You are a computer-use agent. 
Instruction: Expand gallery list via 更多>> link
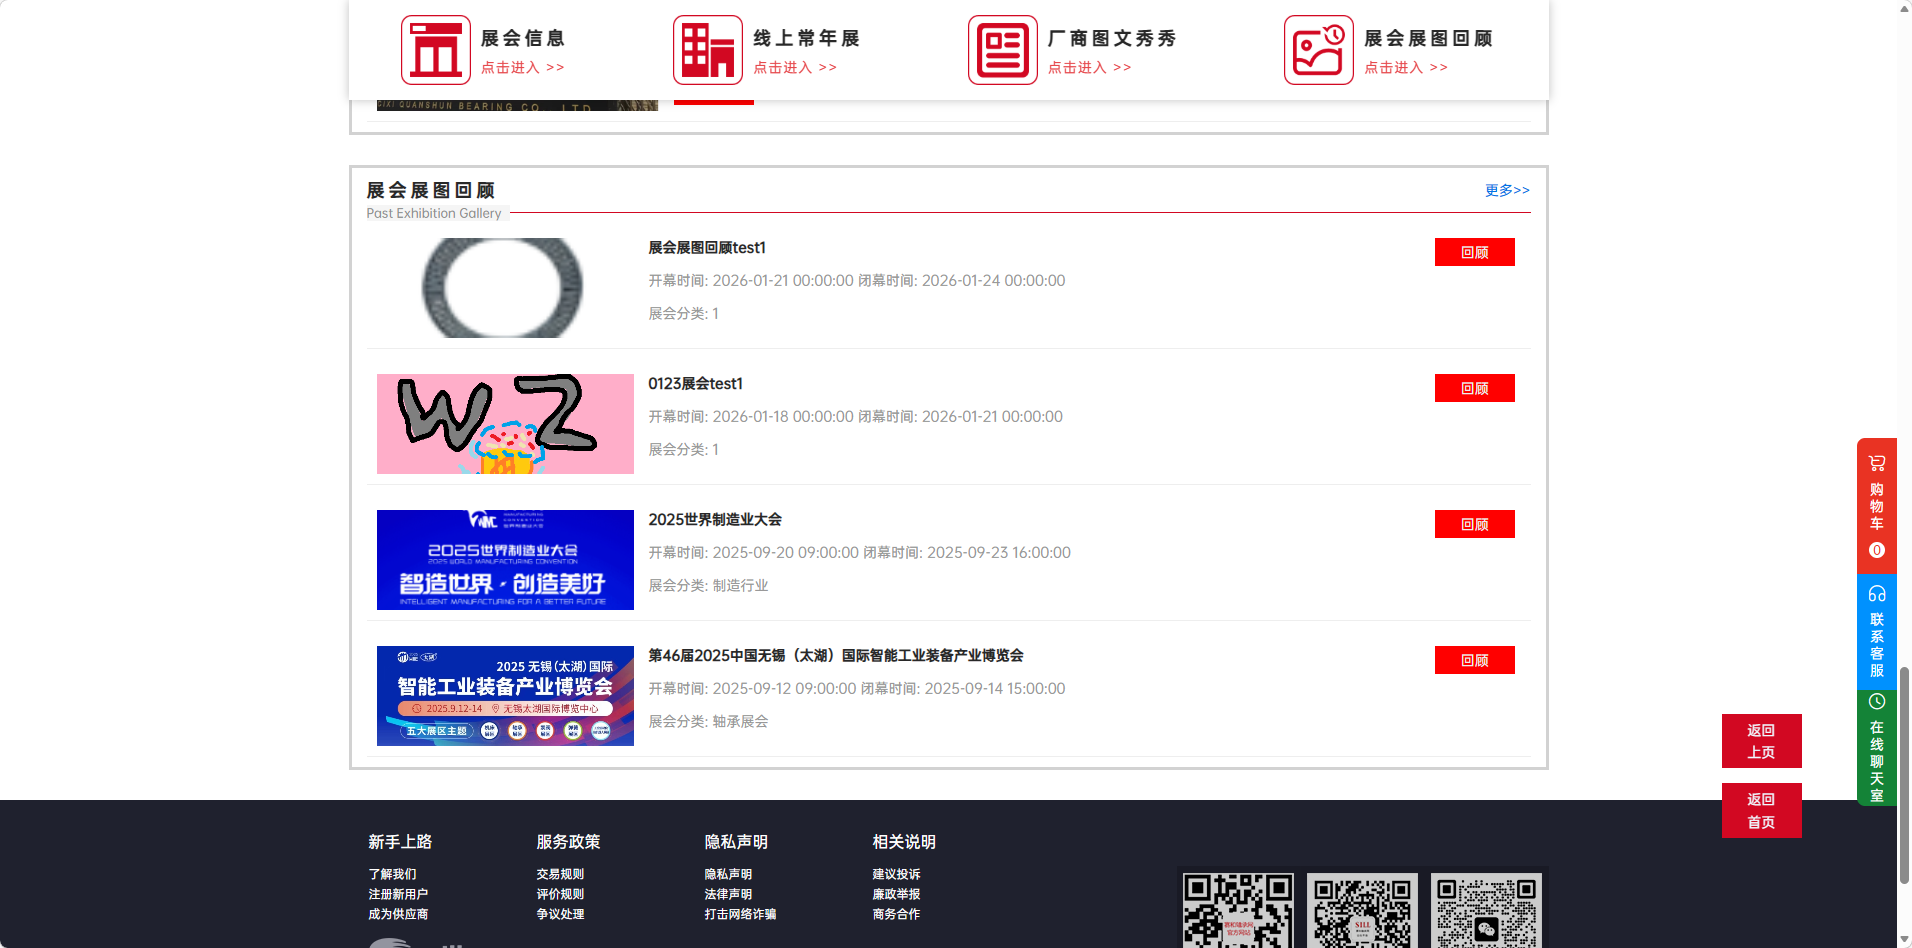[1506, 190]
